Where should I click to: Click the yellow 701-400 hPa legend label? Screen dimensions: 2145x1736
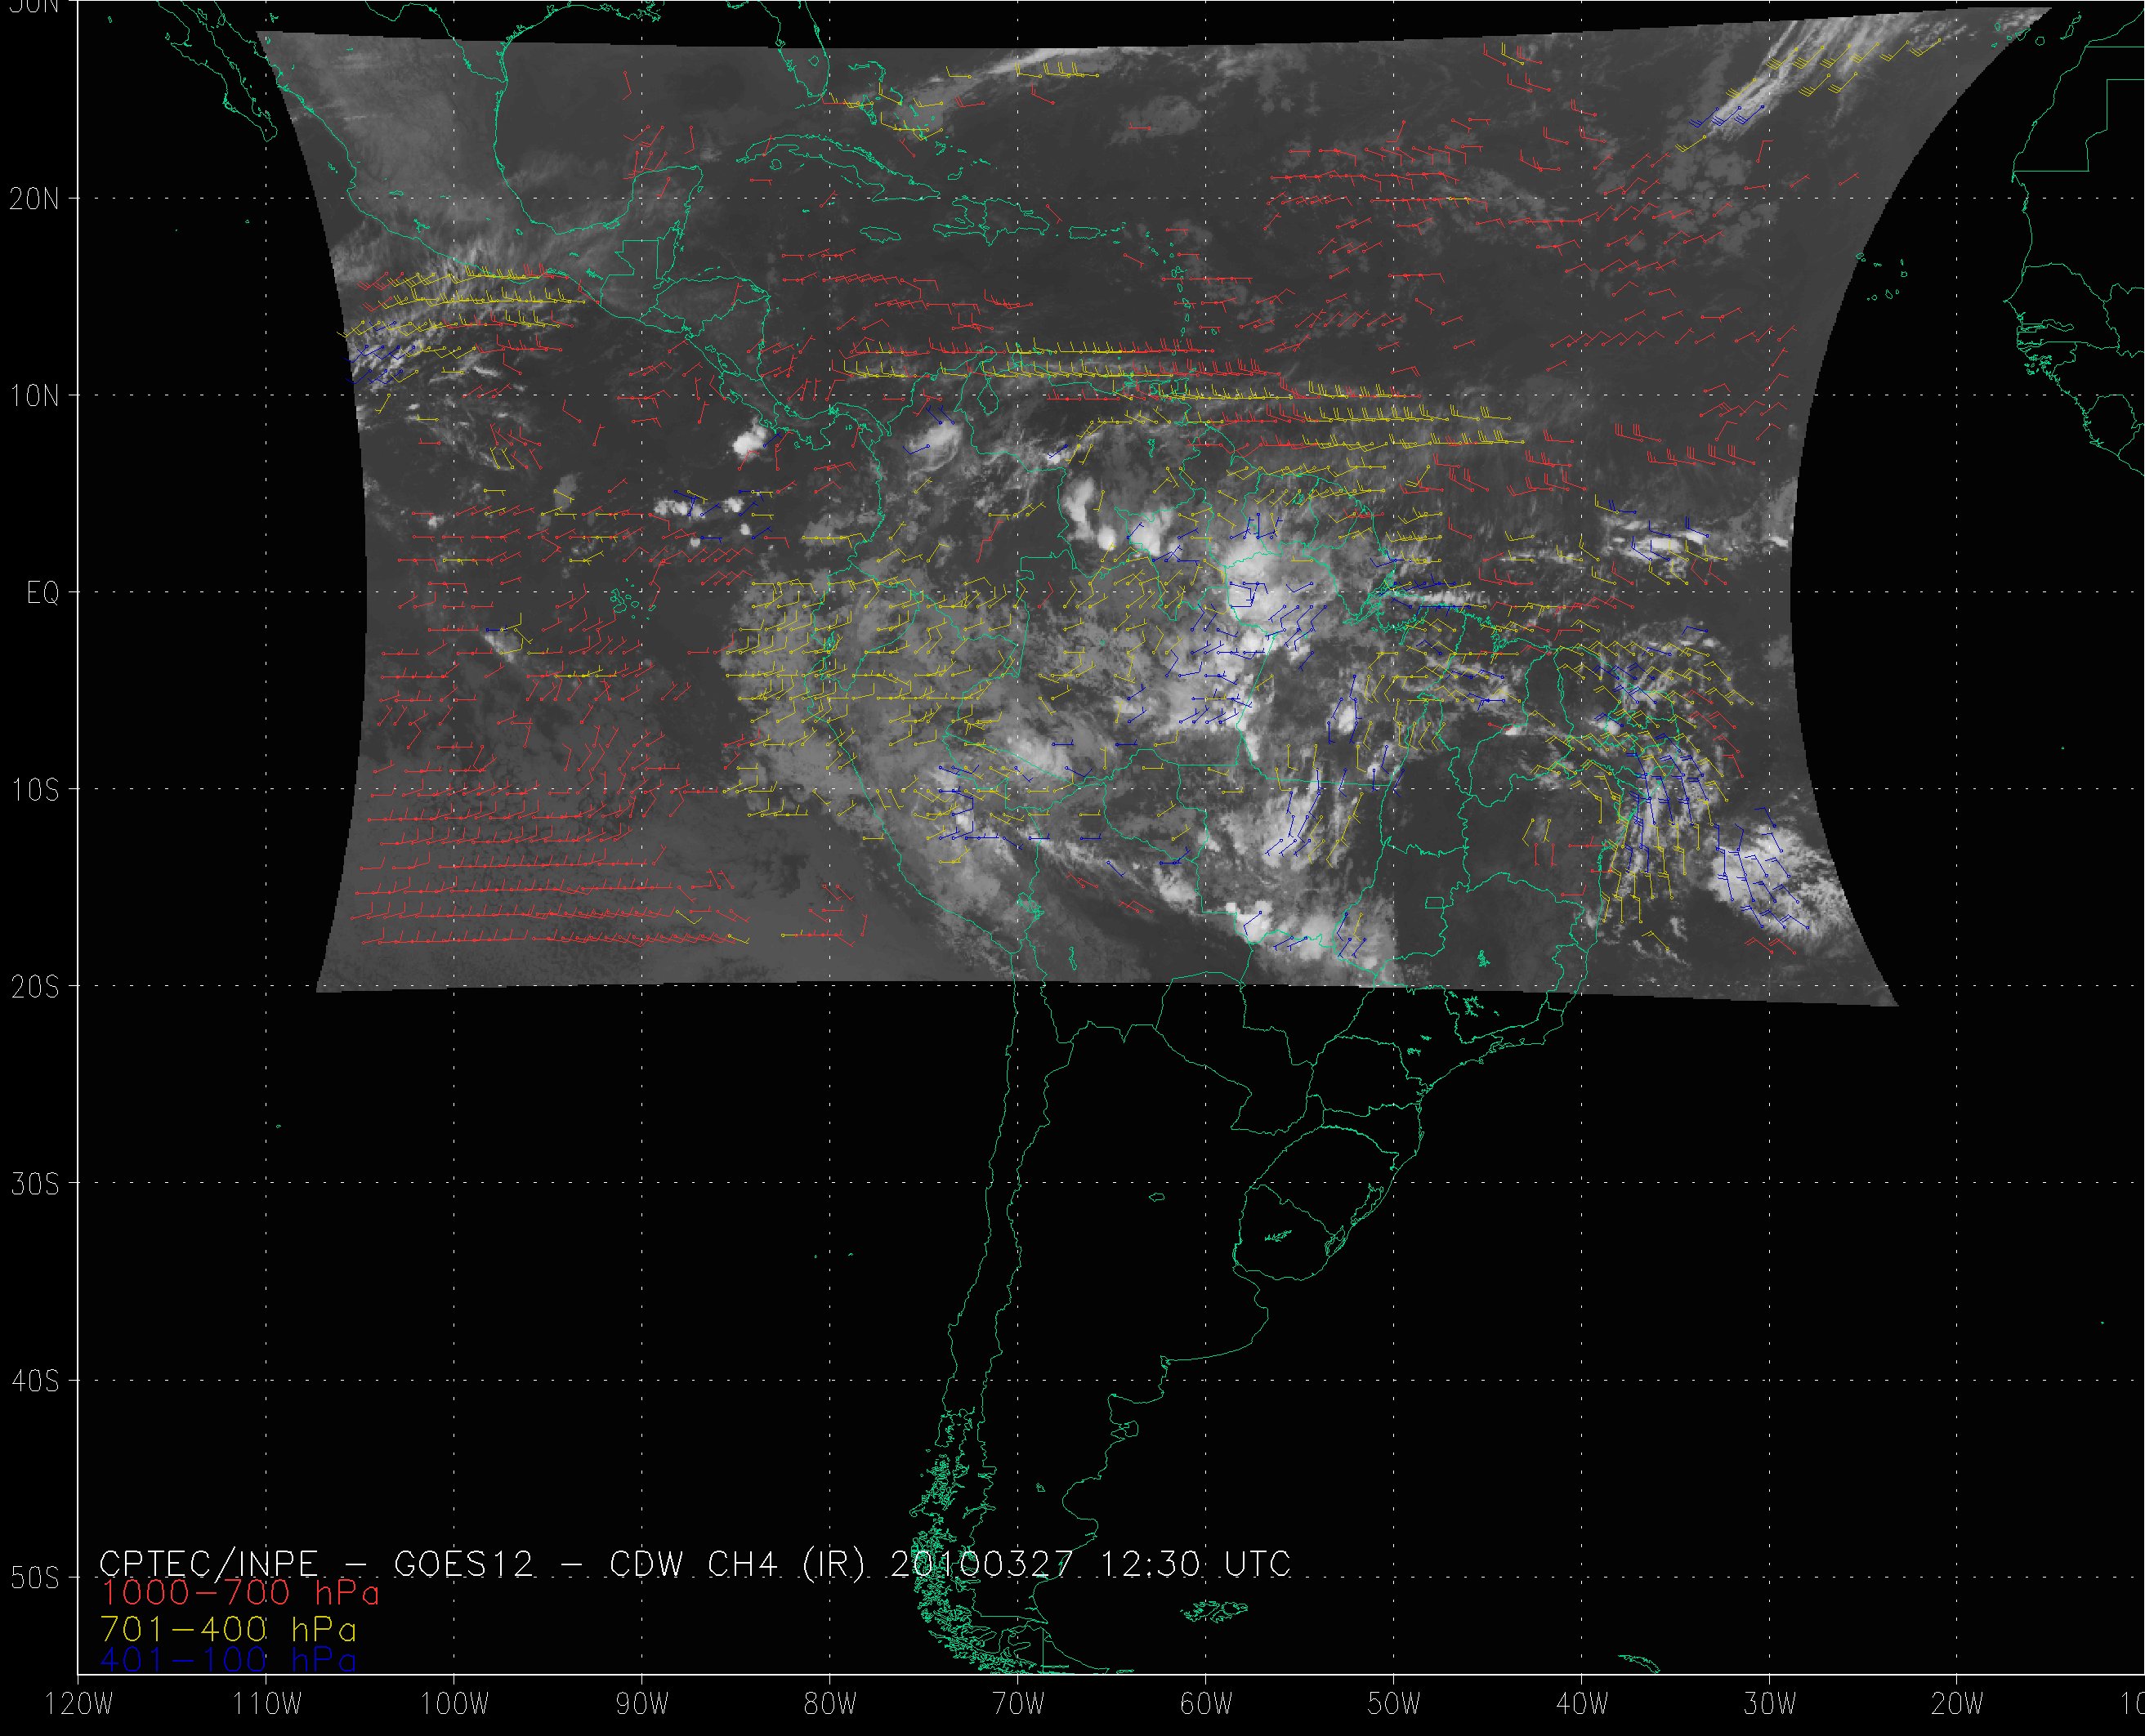[x=228, y=1629]
